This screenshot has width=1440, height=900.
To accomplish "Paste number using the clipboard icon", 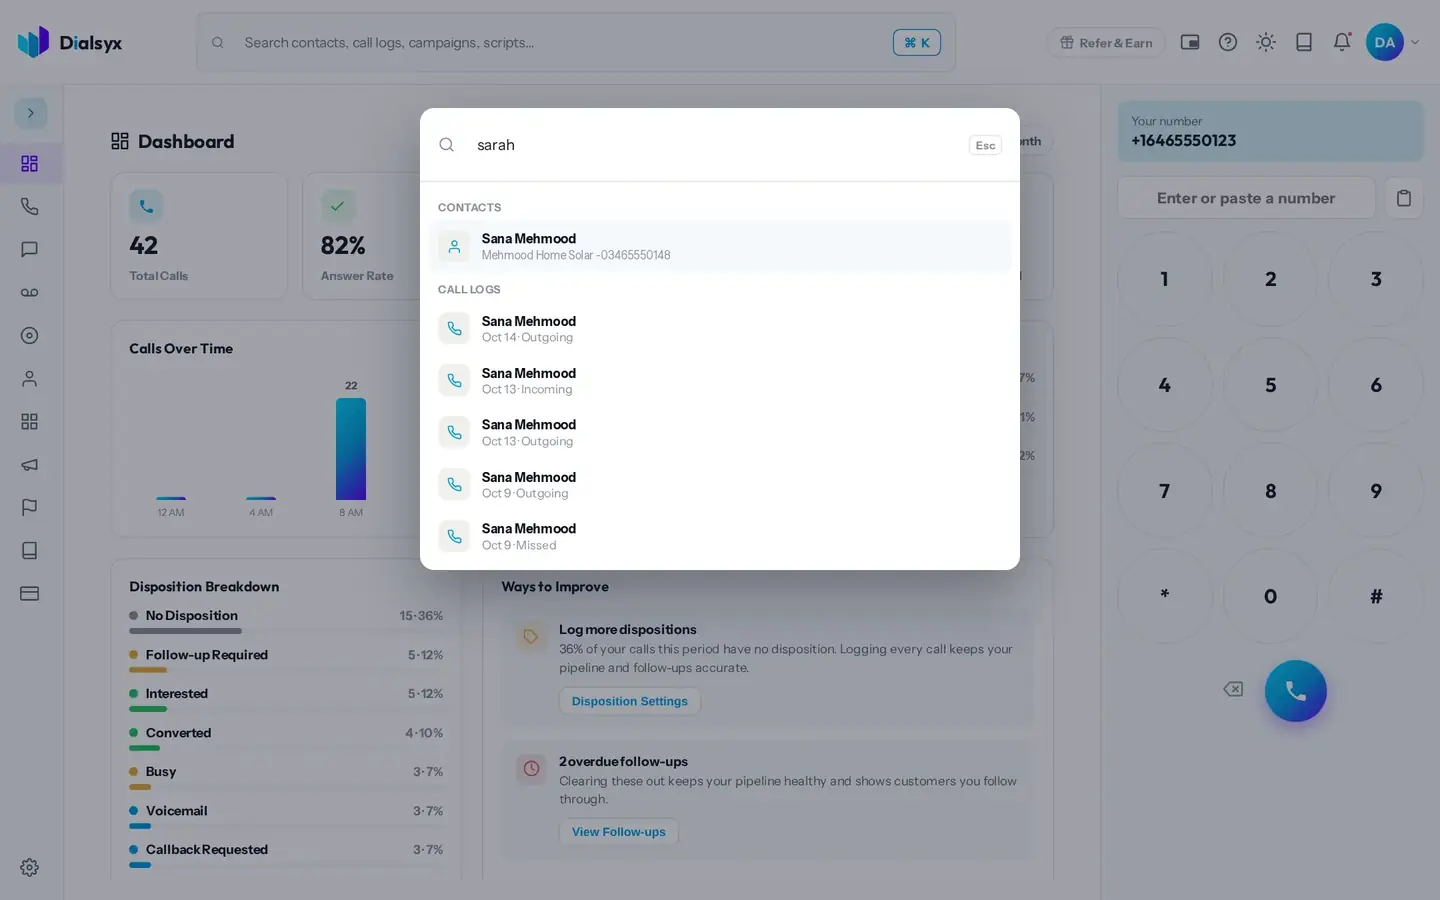I will 1404,198.
